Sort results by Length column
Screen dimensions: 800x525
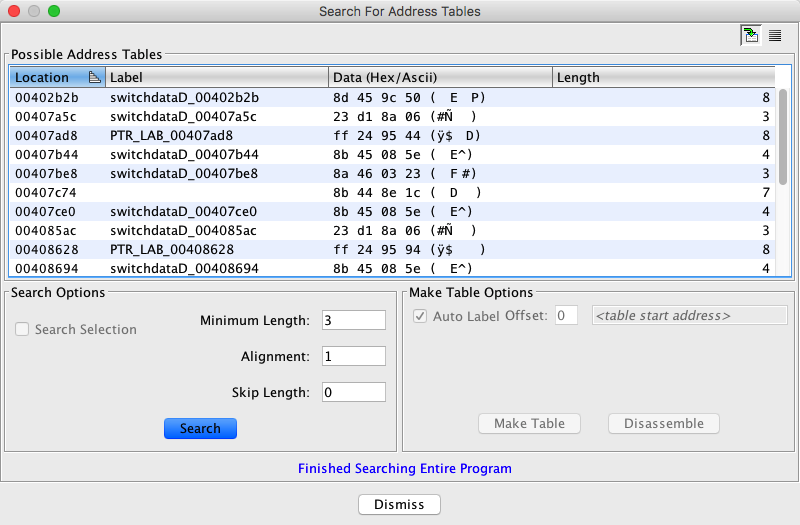click(x=662, y=77)
